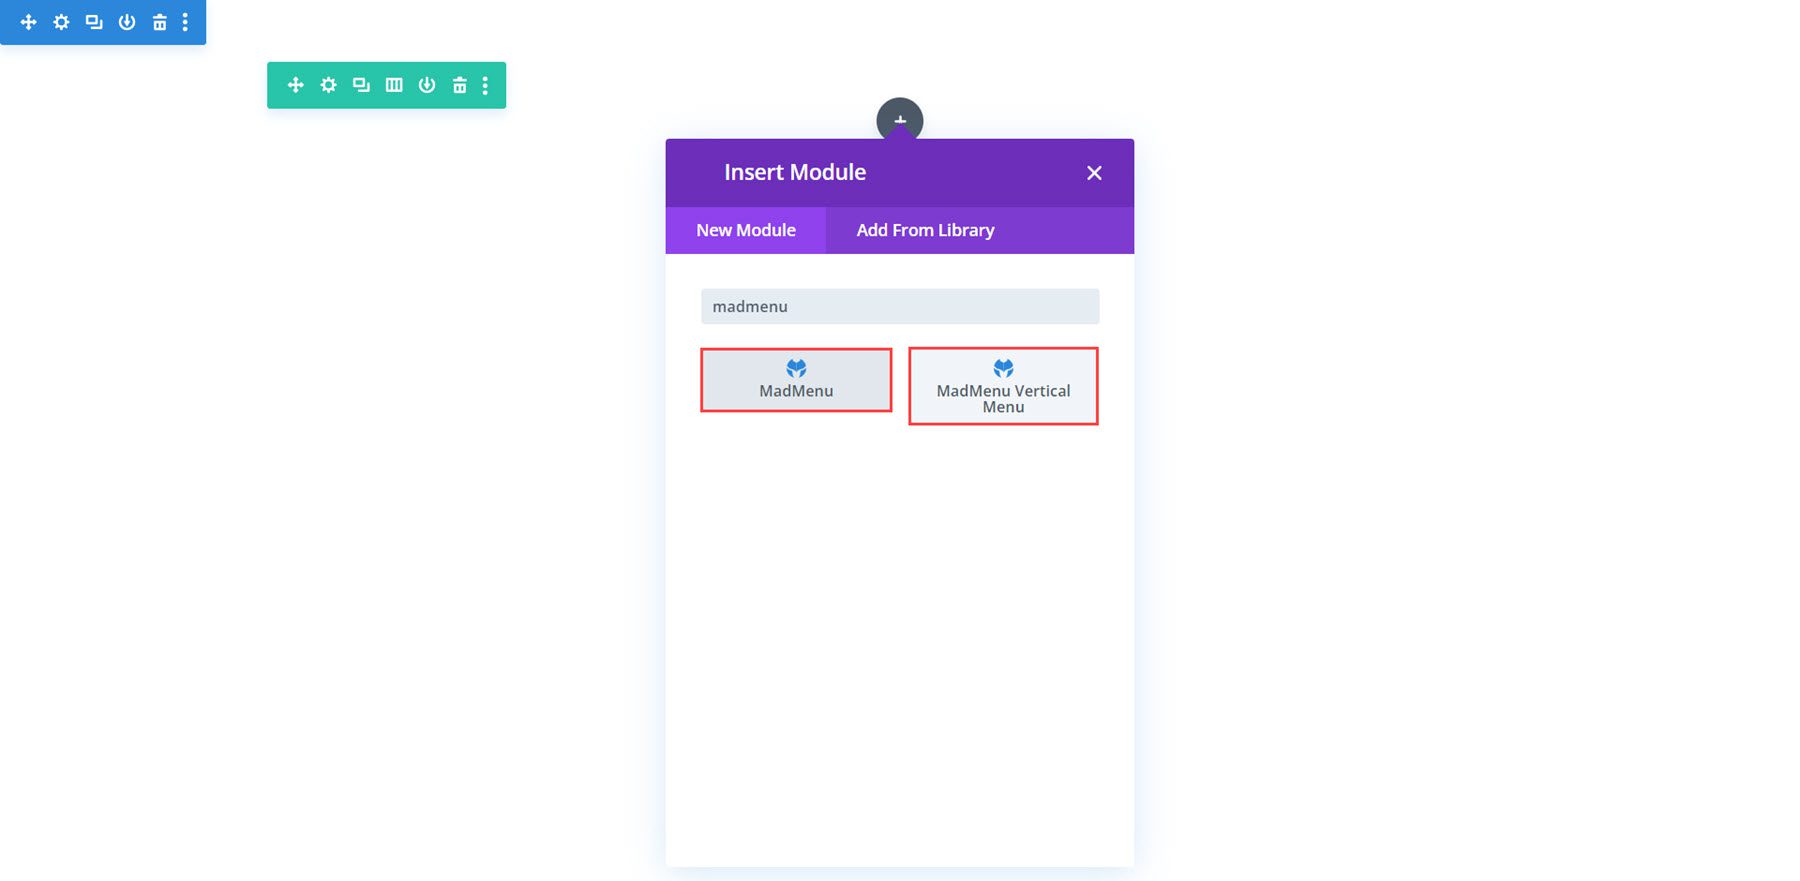Click the module search field
1800x881 pixels.
tap(900, 307)
